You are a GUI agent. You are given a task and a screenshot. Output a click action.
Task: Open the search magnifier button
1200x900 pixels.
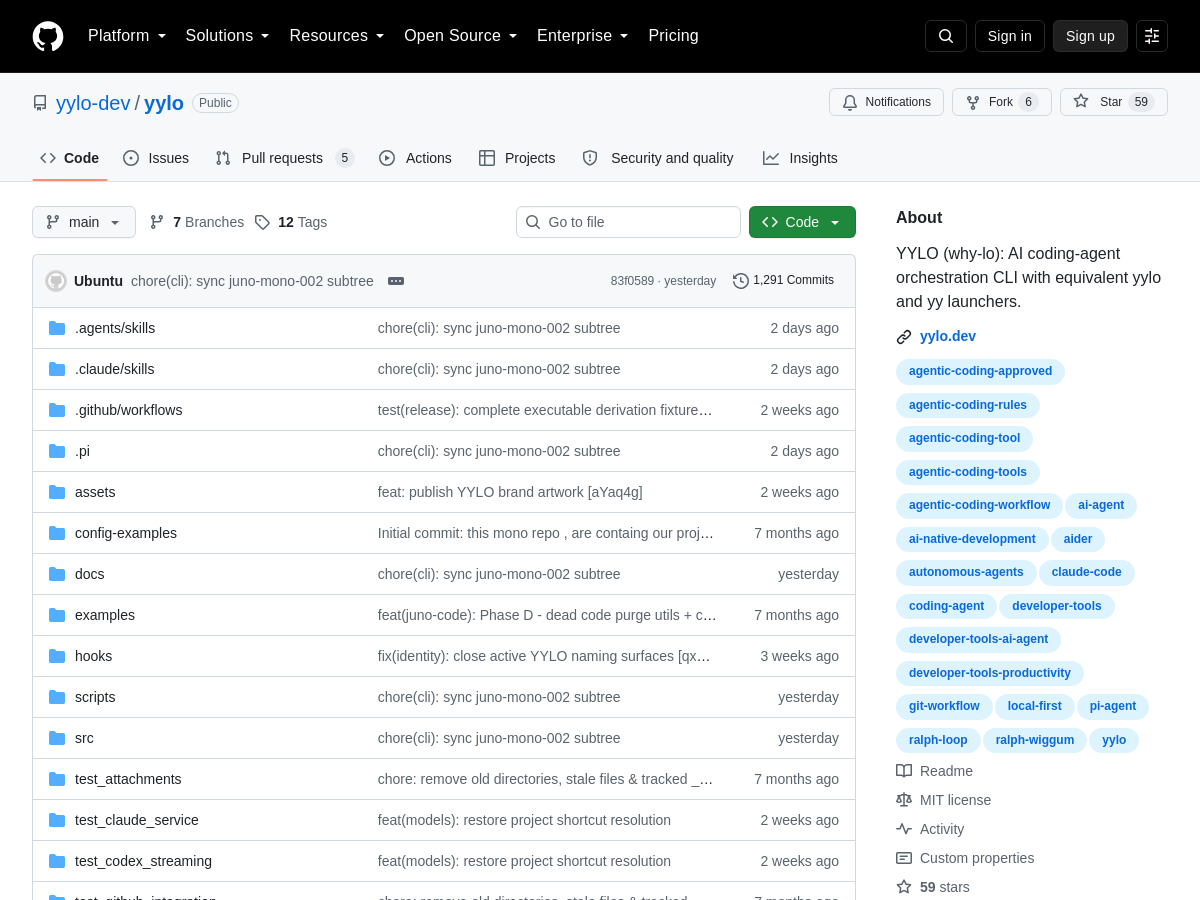[x=946, y=36]
